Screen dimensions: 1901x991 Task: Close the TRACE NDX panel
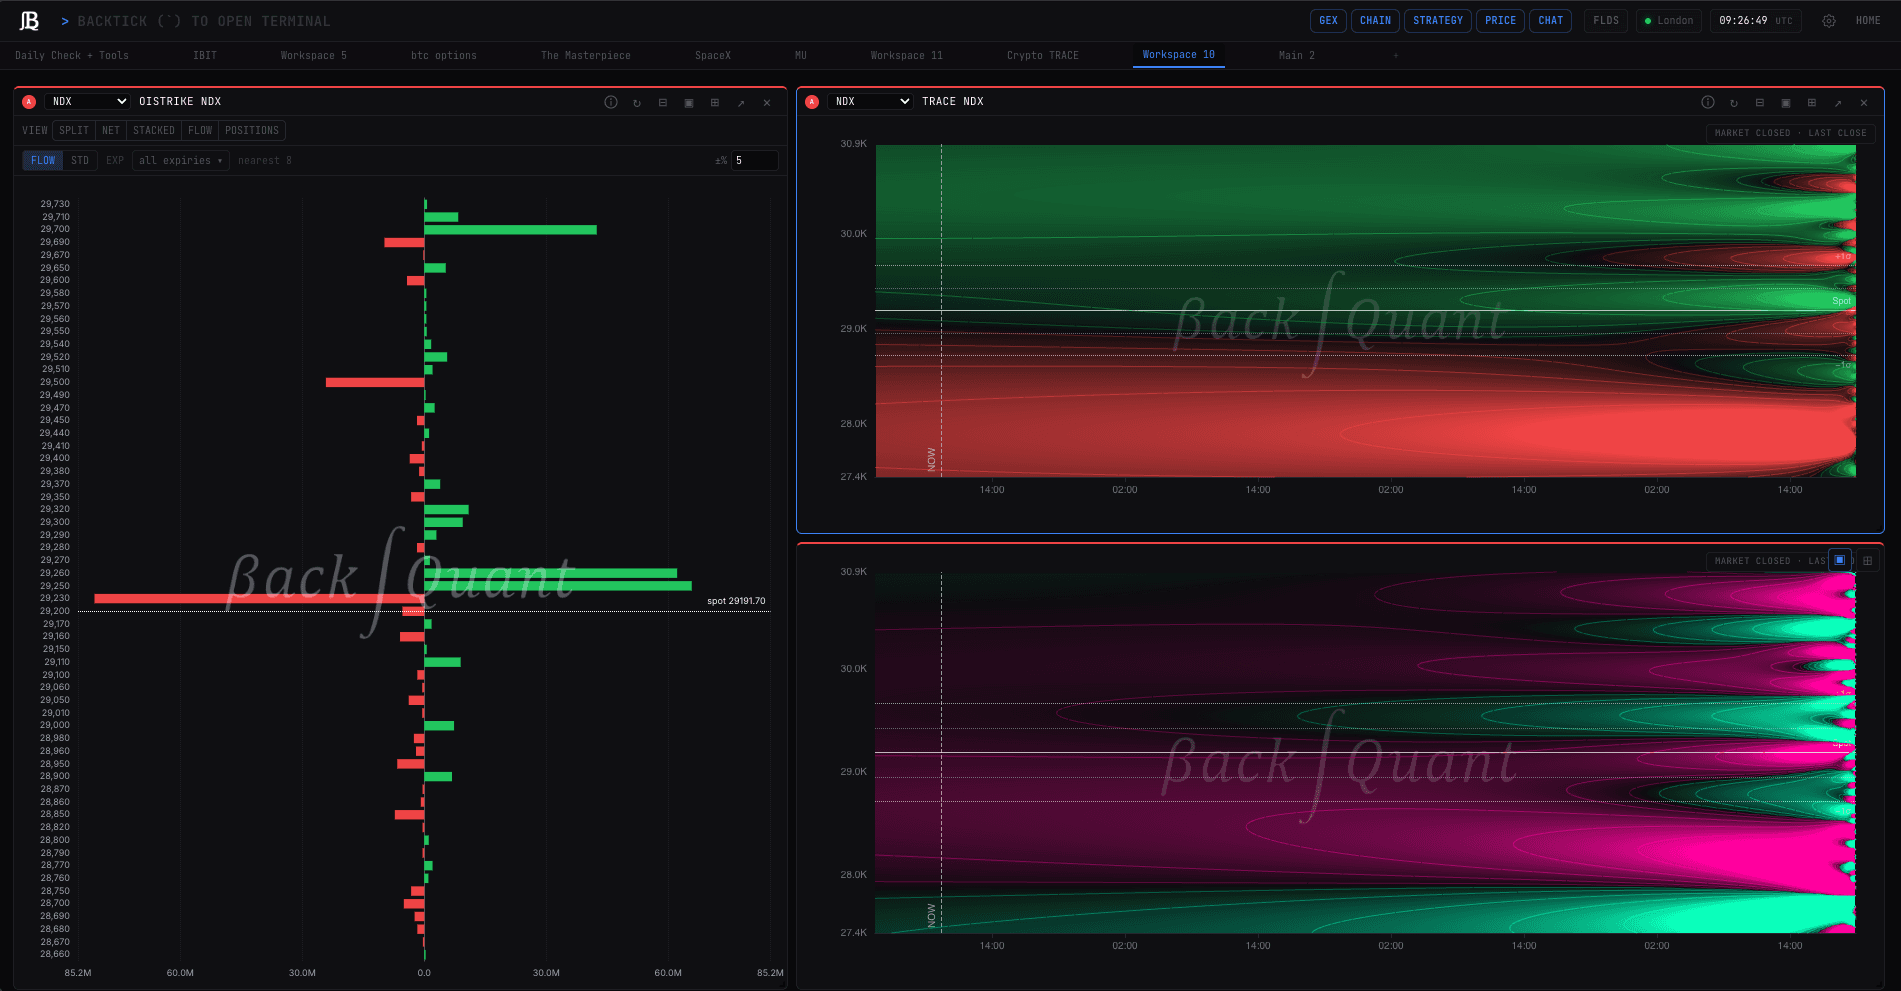coord(1864,103)
